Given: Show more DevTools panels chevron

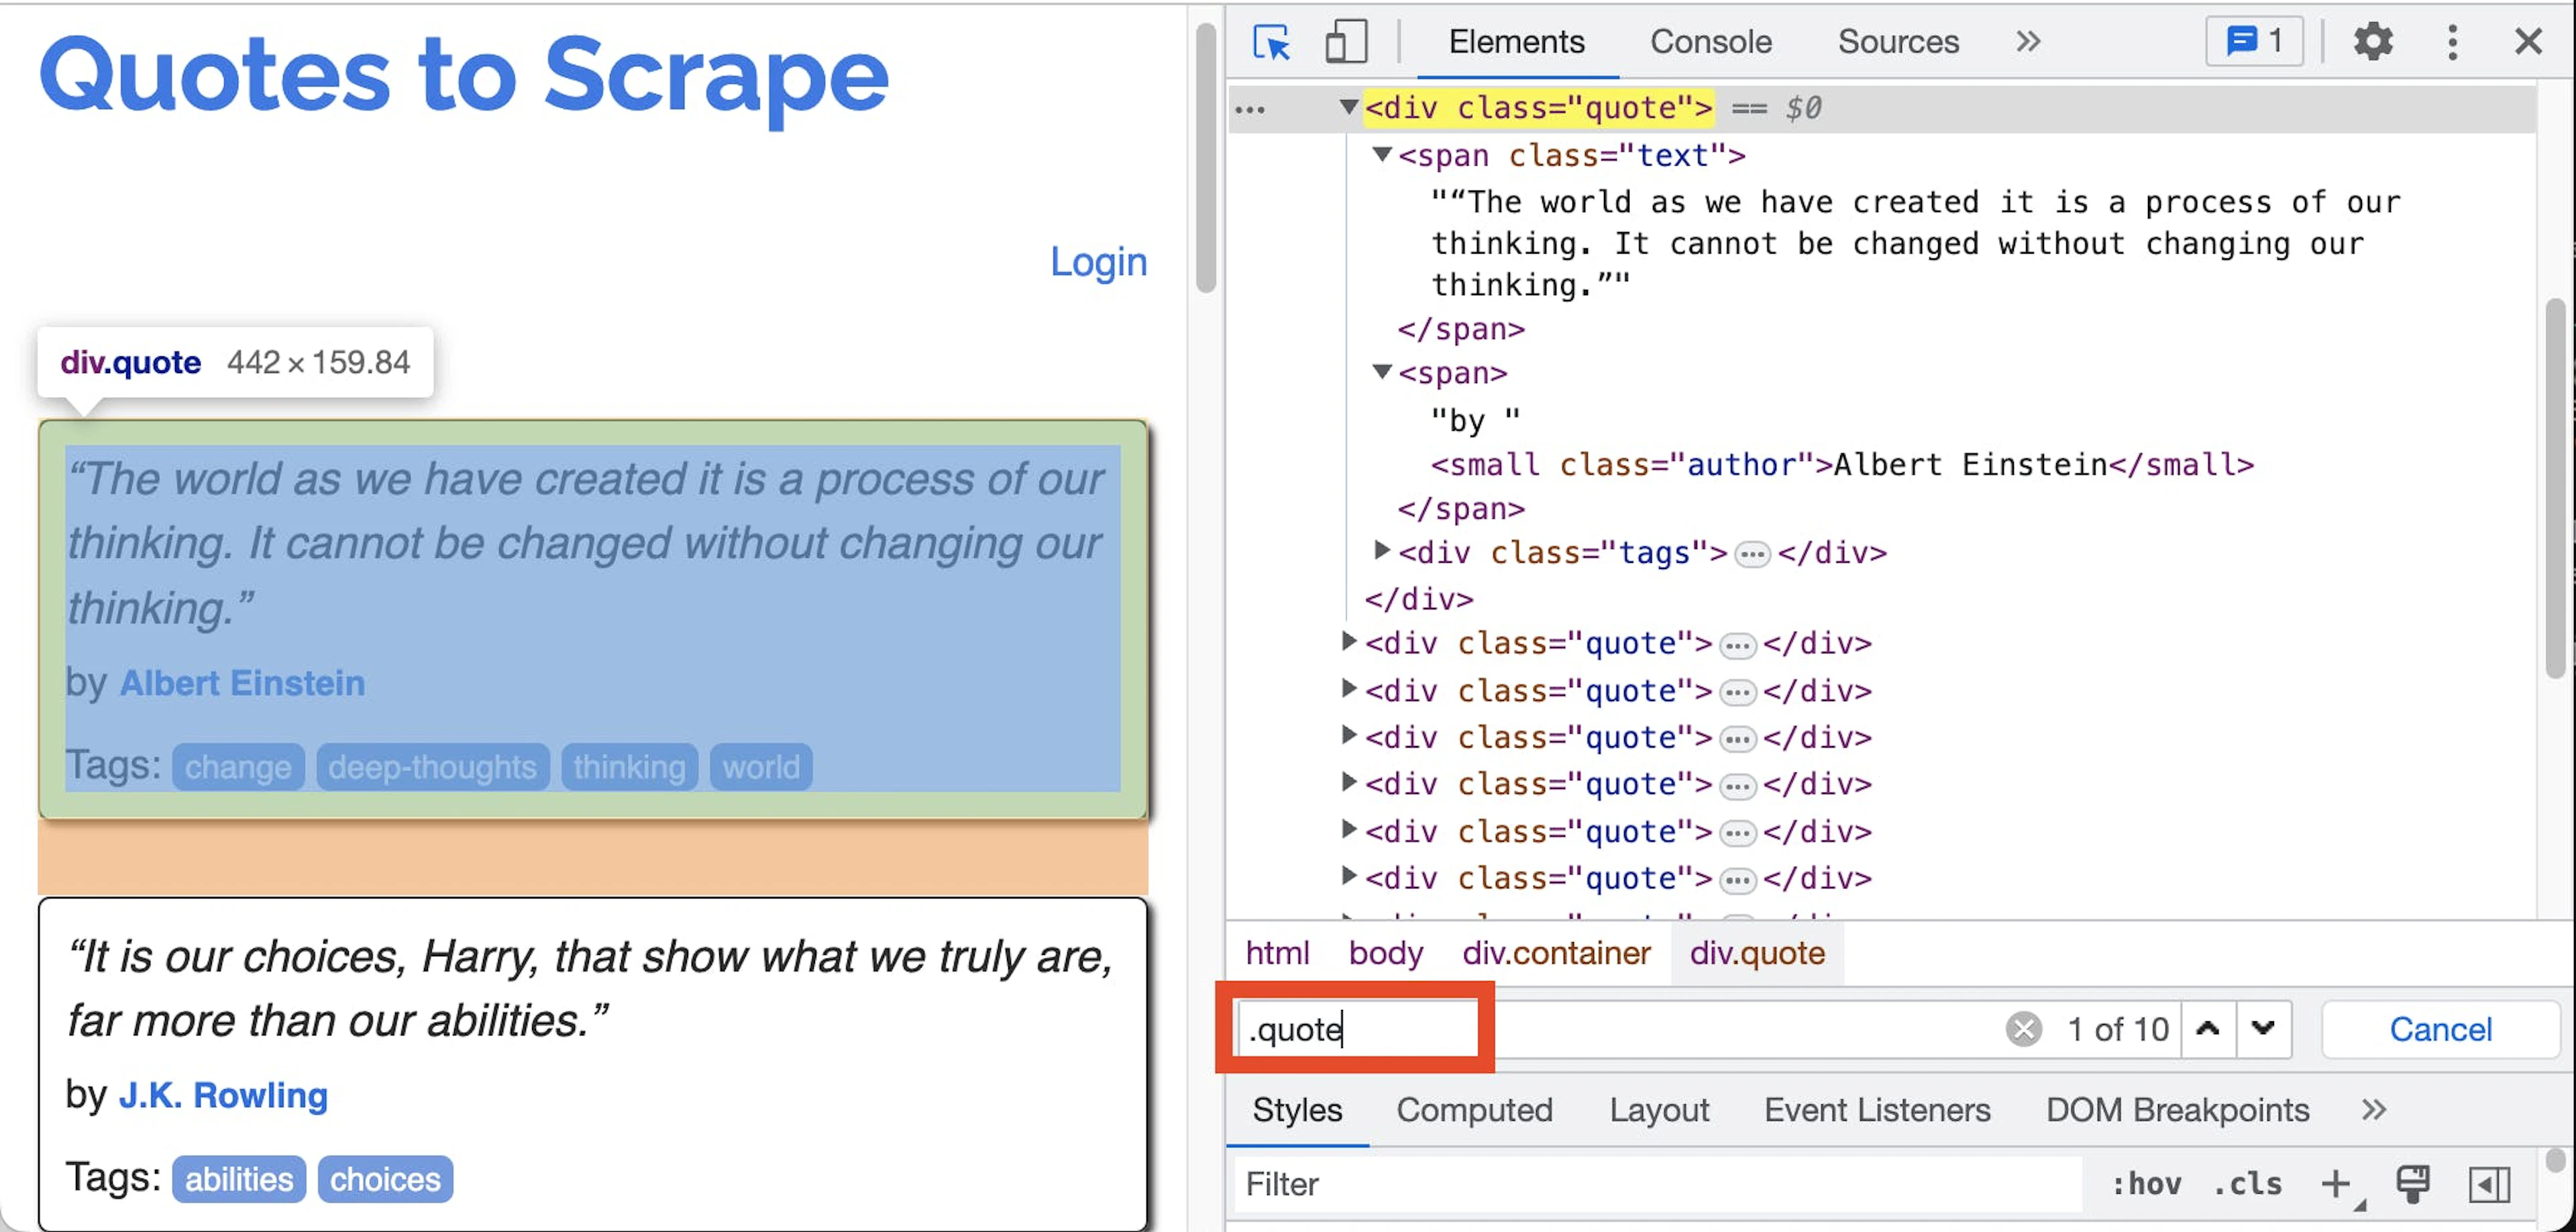Looking at the screenshot, I should [2028, 42].
